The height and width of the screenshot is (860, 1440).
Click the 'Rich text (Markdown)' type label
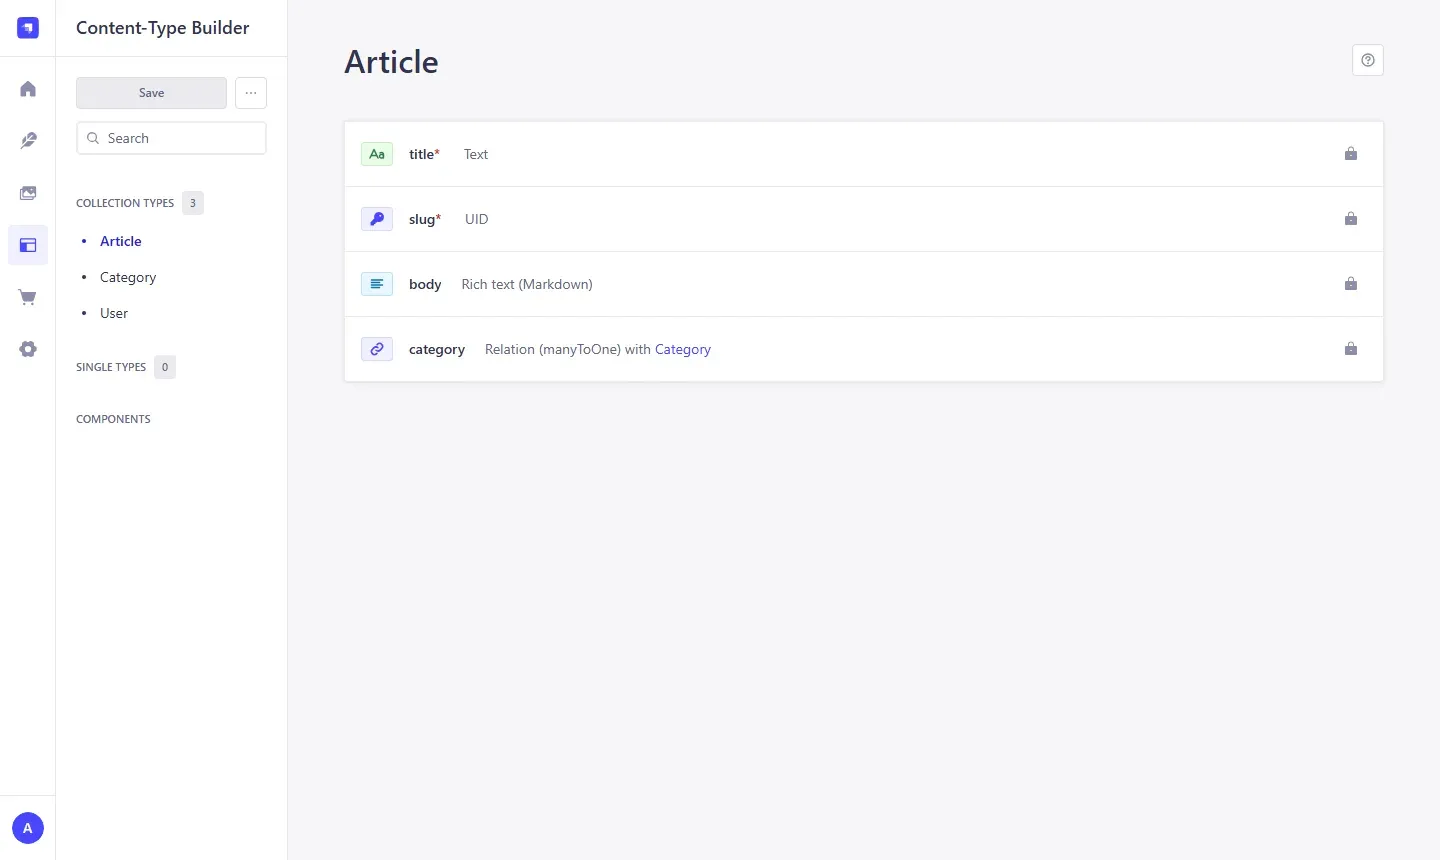tap(527, 284)
